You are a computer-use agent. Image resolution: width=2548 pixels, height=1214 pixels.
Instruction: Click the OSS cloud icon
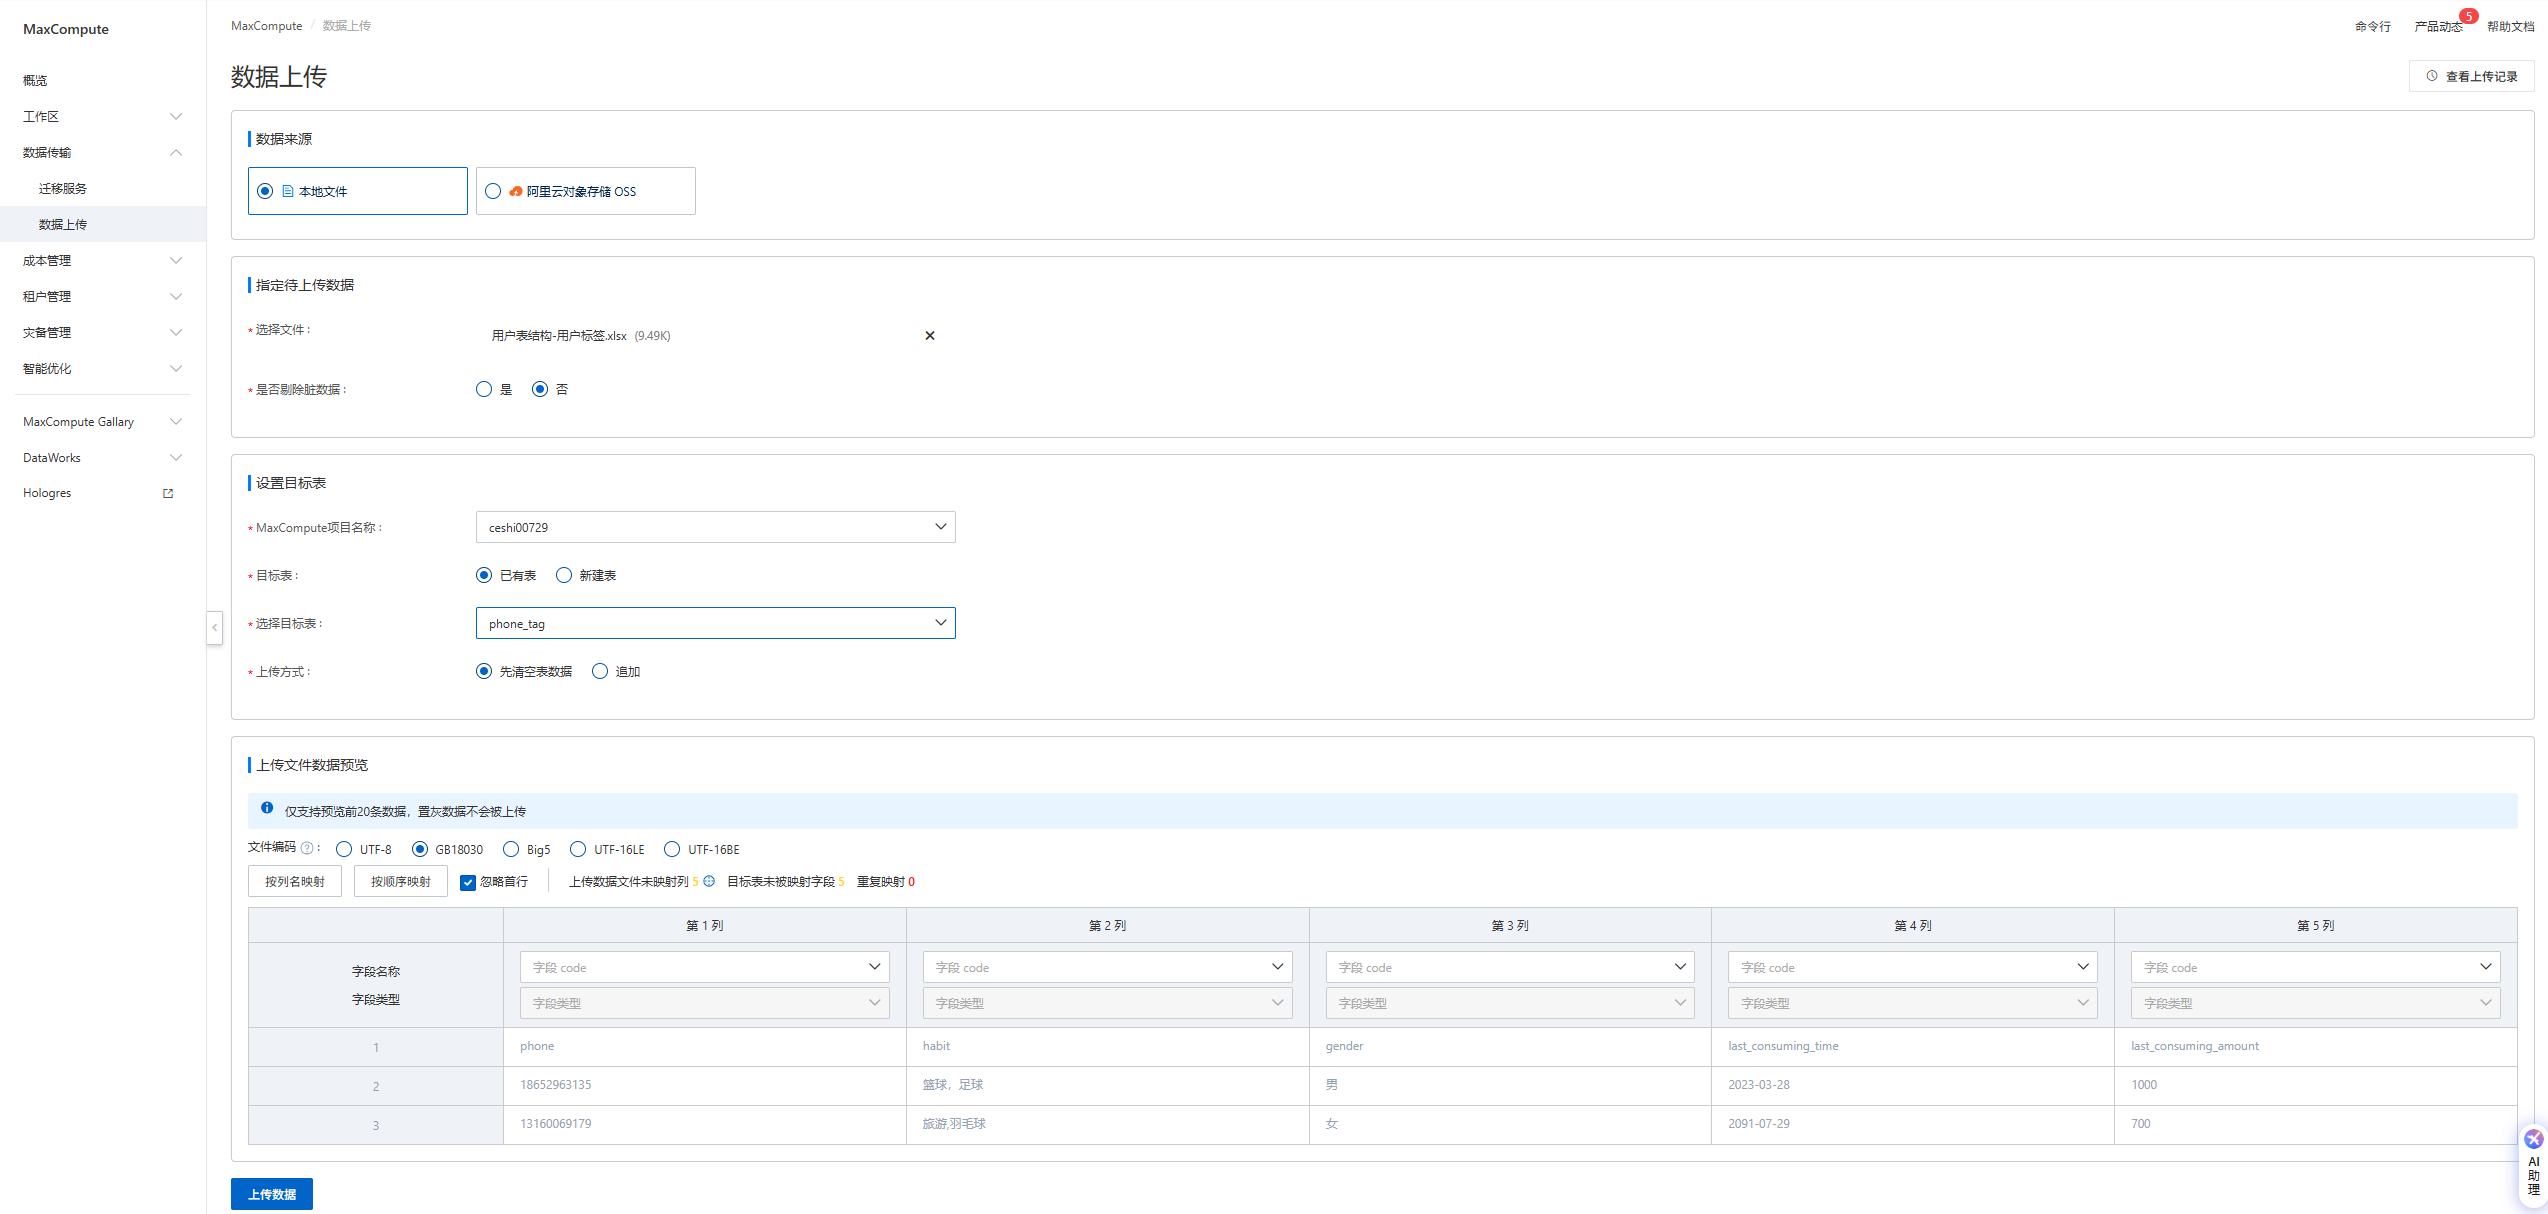[x=515, y=191]
